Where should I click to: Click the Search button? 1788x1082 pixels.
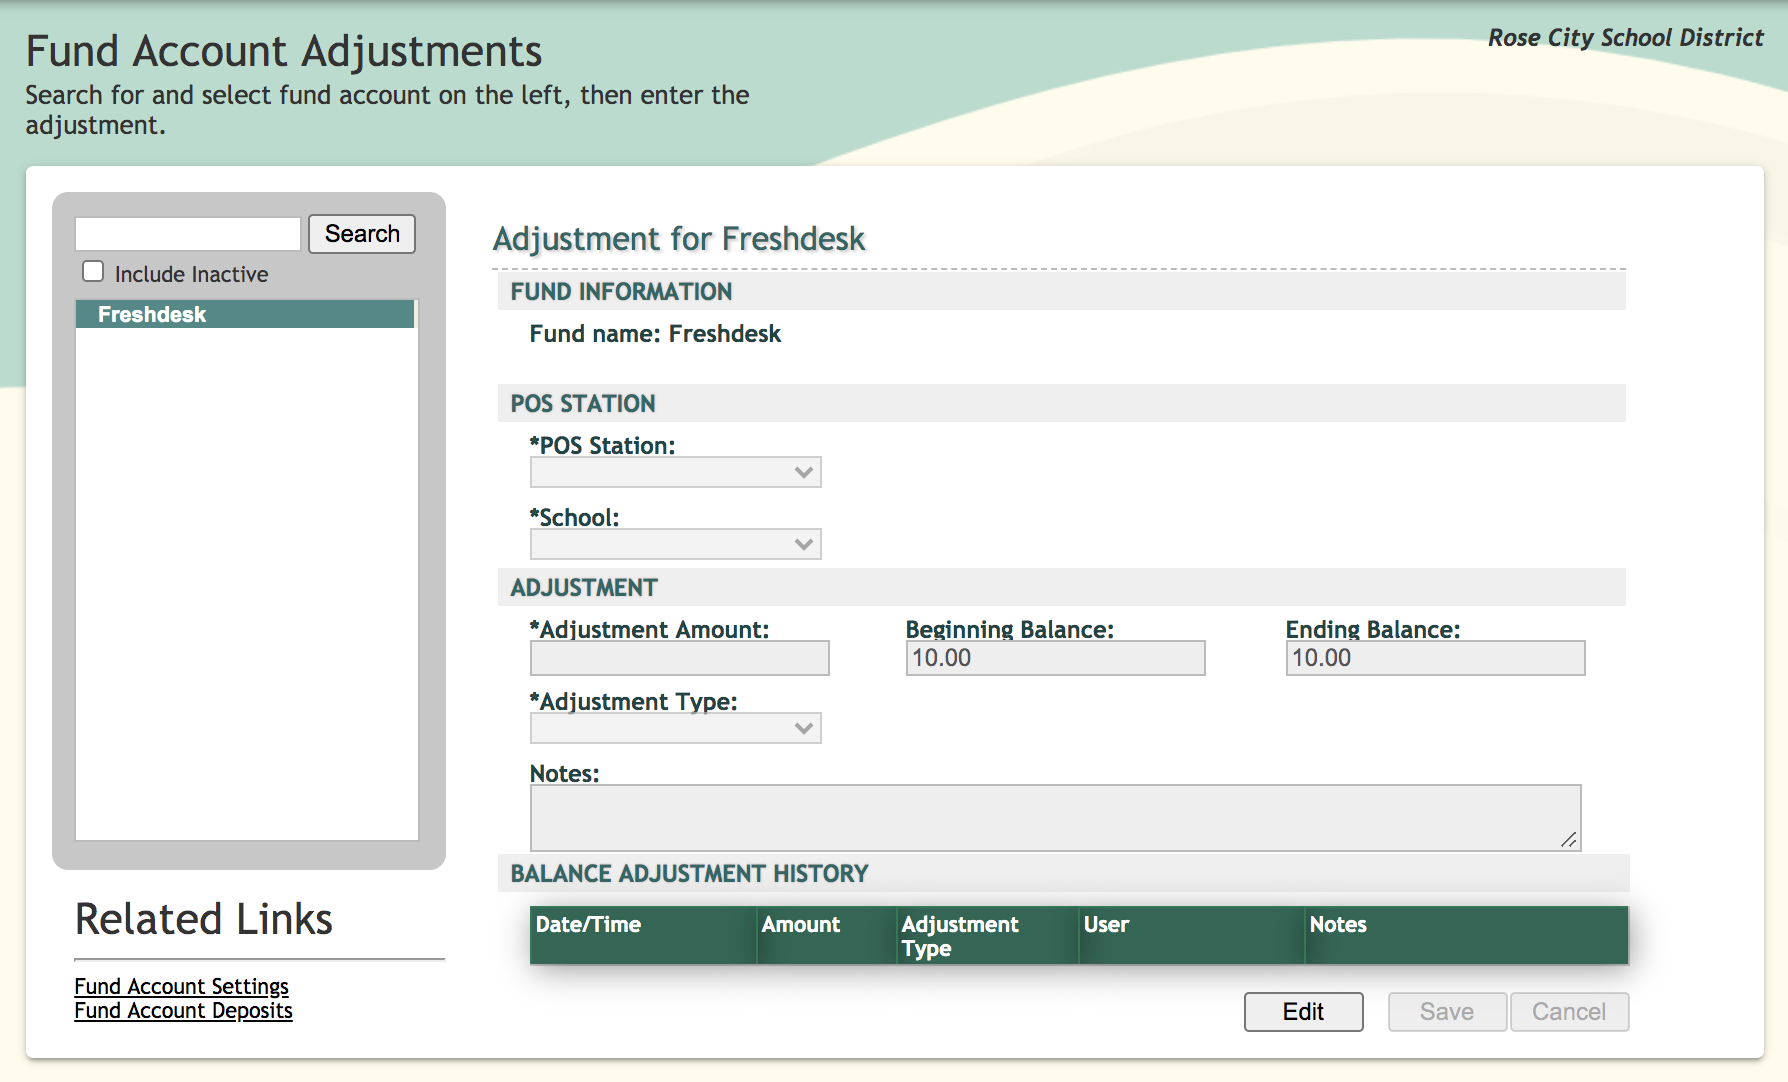[x=362, y=234]
